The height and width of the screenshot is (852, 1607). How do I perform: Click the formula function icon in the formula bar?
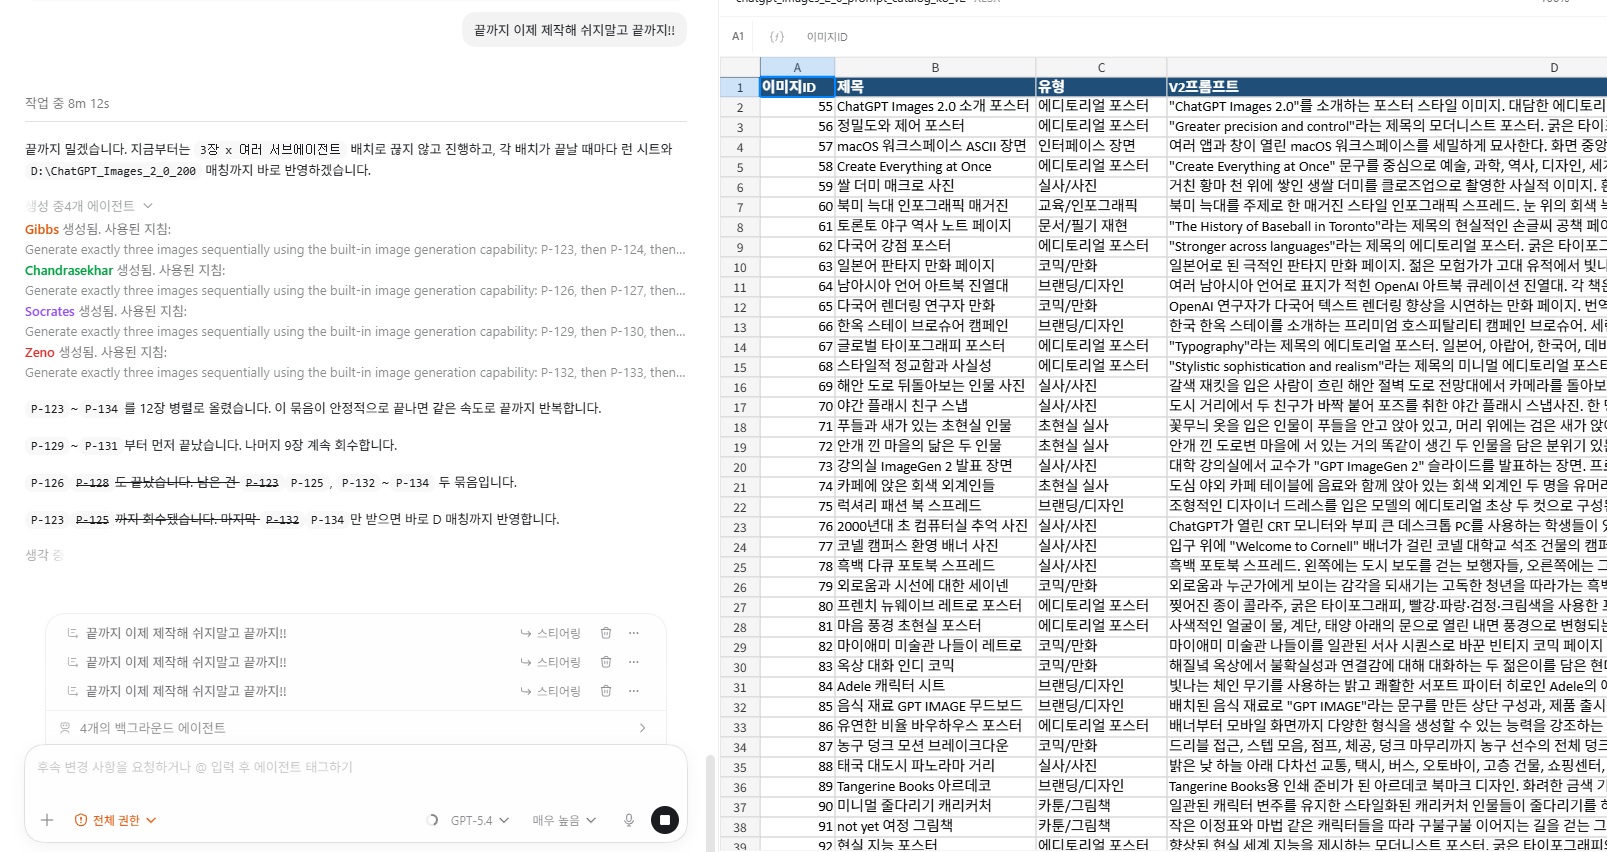point(776,37)
